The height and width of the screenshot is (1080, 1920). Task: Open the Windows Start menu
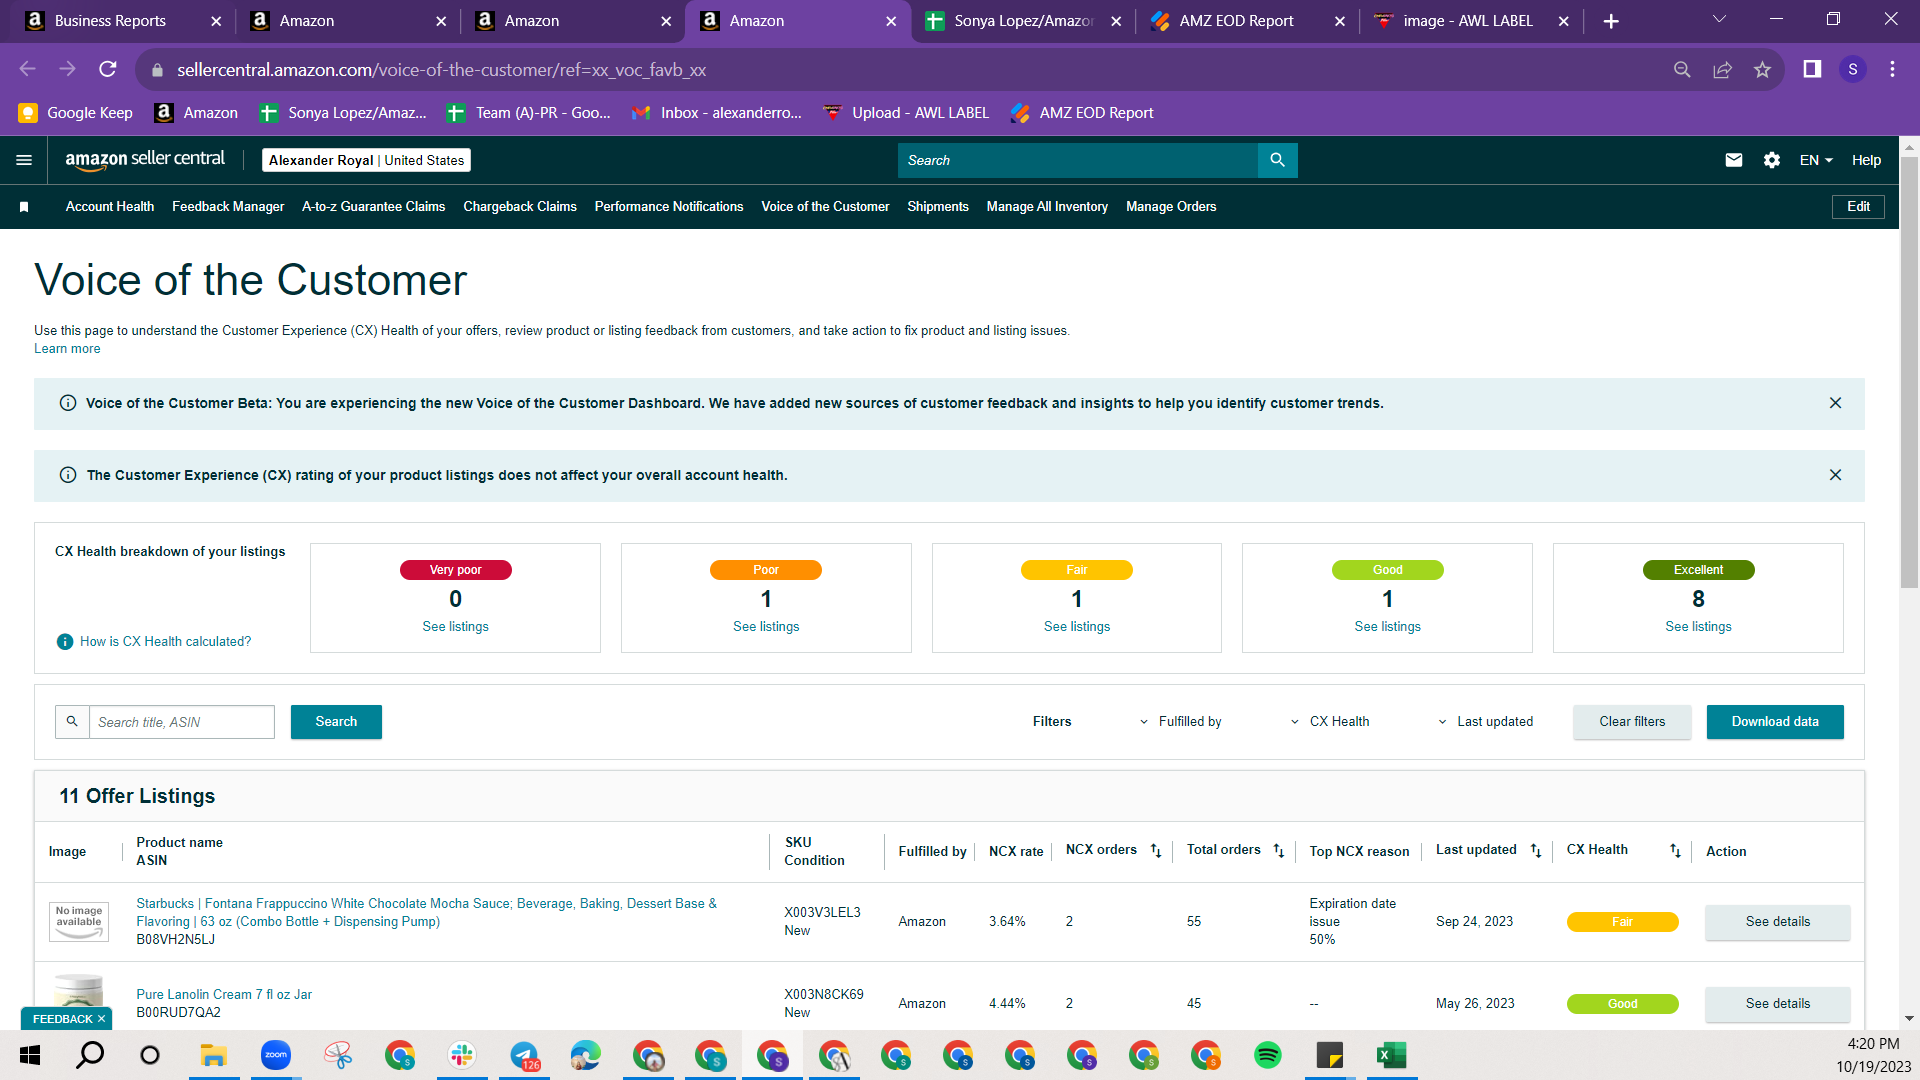(x=29, y=1055)
